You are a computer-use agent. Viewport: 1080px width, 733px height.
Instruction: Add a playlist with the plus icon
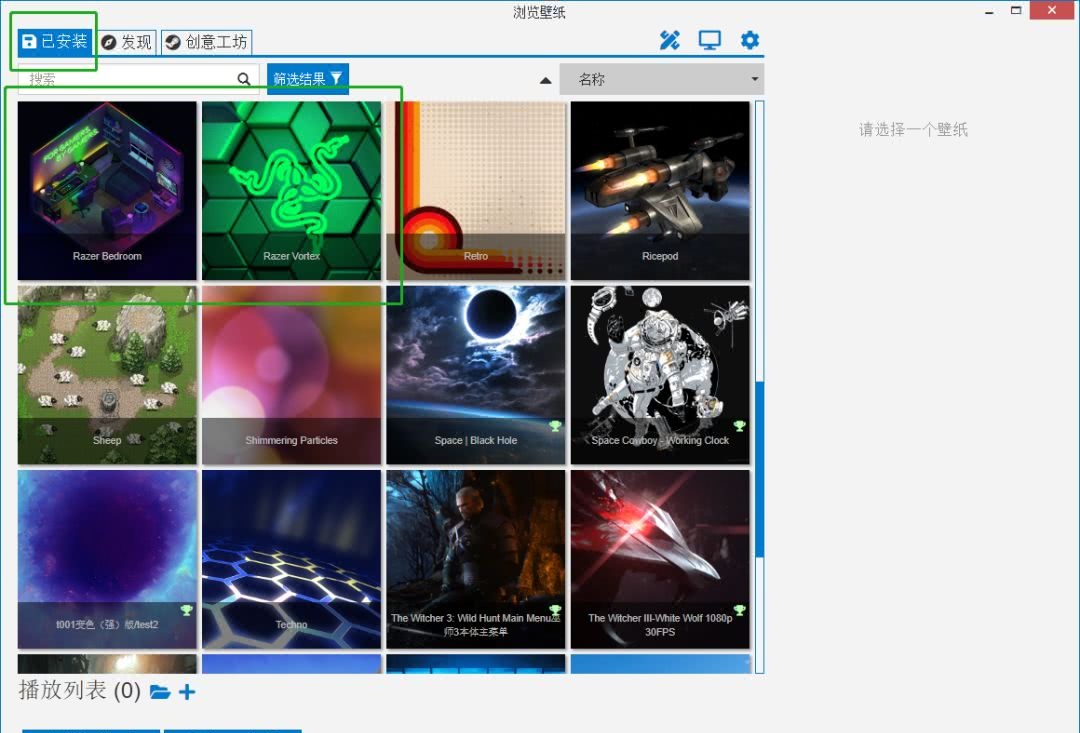[x=187, y=692]
